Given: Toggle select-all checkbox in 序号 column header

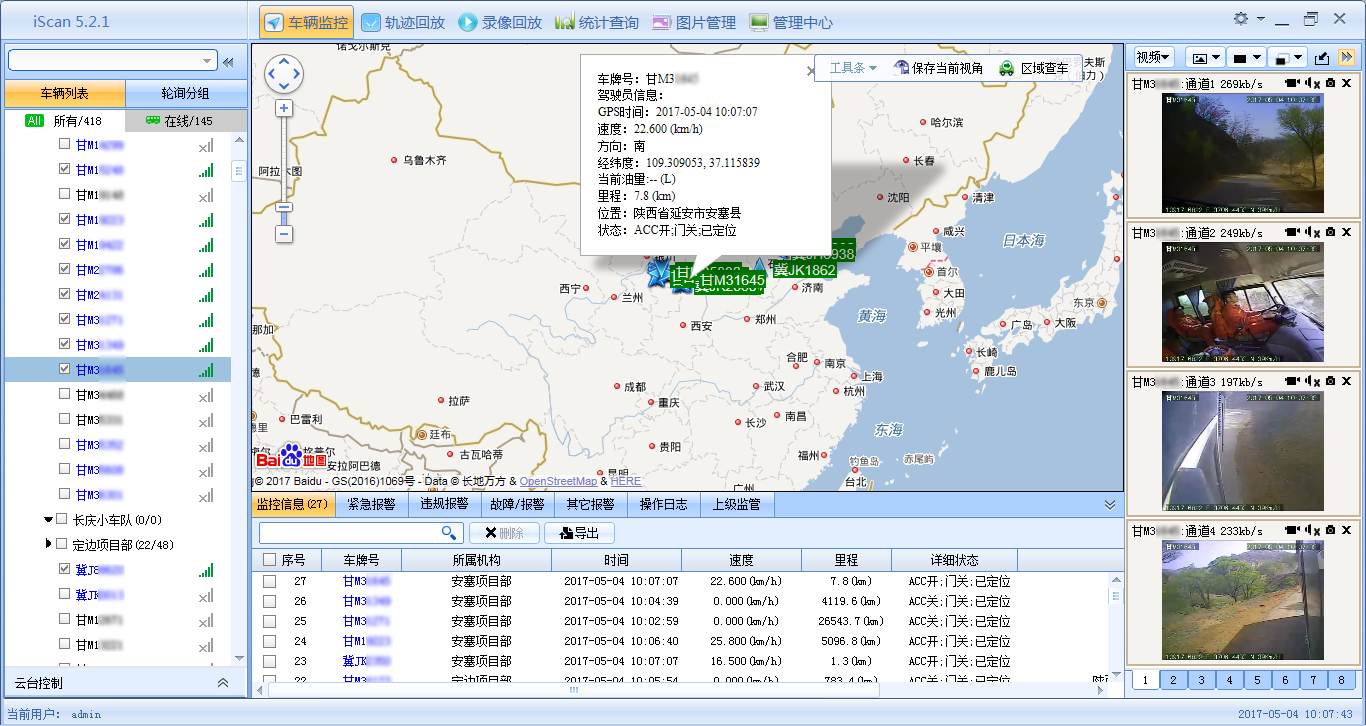Looking at the screenshot, I should (x=269, y=560).
